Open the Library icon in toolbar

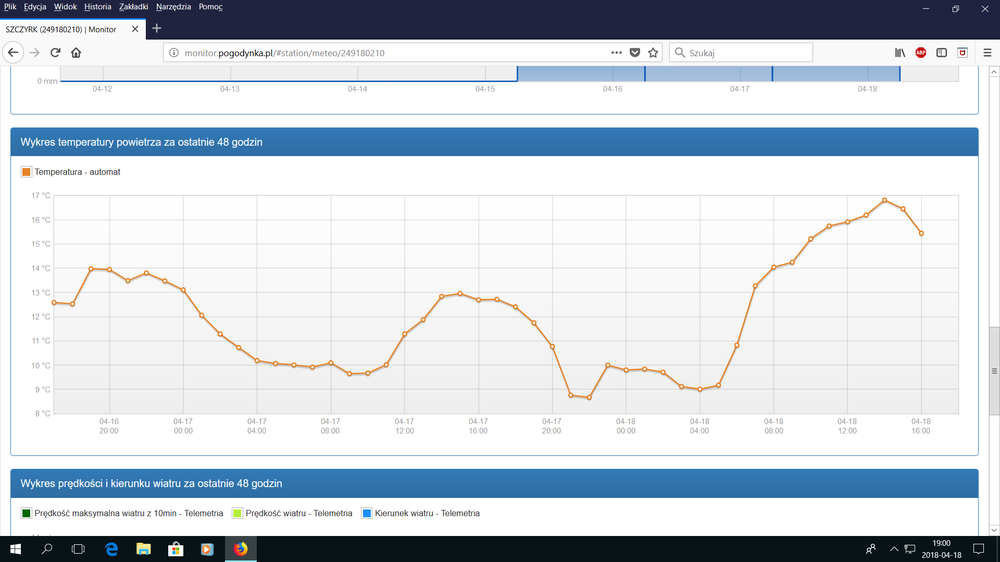pos(900,53)
